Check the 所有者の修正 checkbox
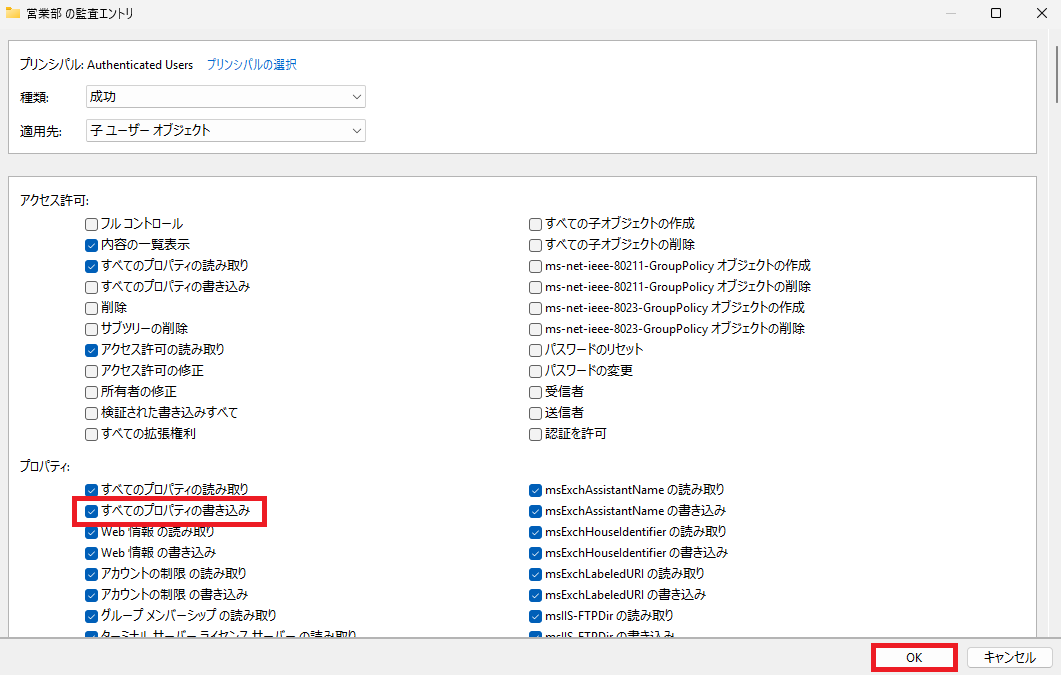The width and height of the screenshot is (1061, 675). (91, 392)
